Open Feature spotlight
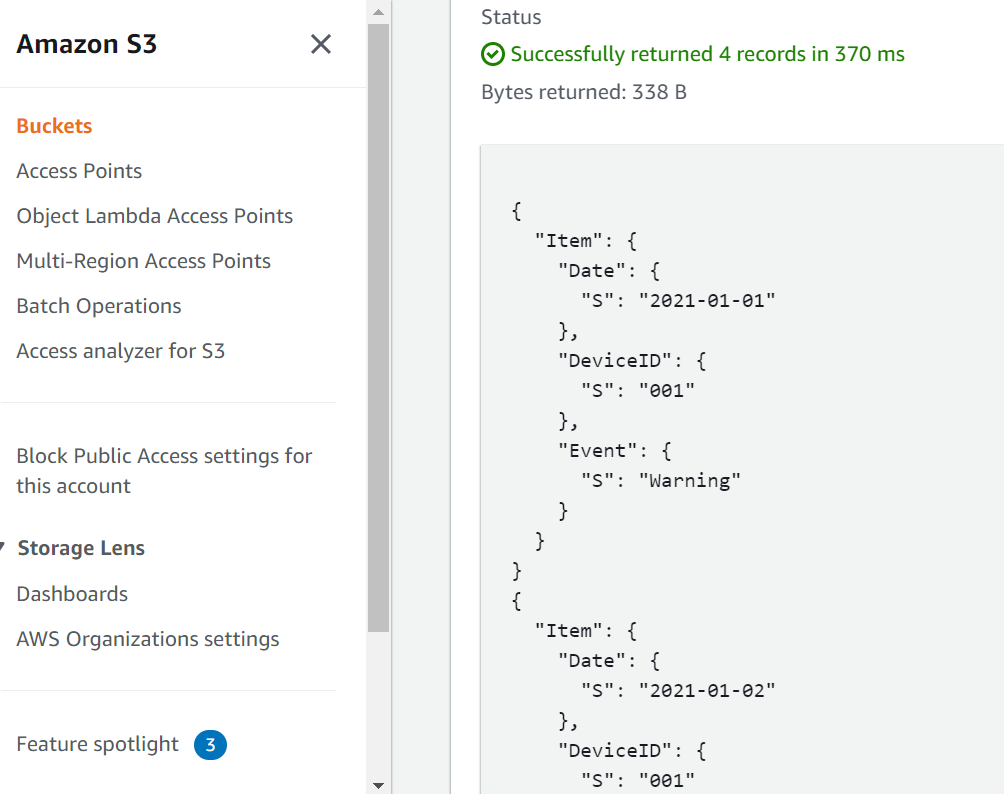This screenshot has width=1004, height=794. [x=98, y=744]
